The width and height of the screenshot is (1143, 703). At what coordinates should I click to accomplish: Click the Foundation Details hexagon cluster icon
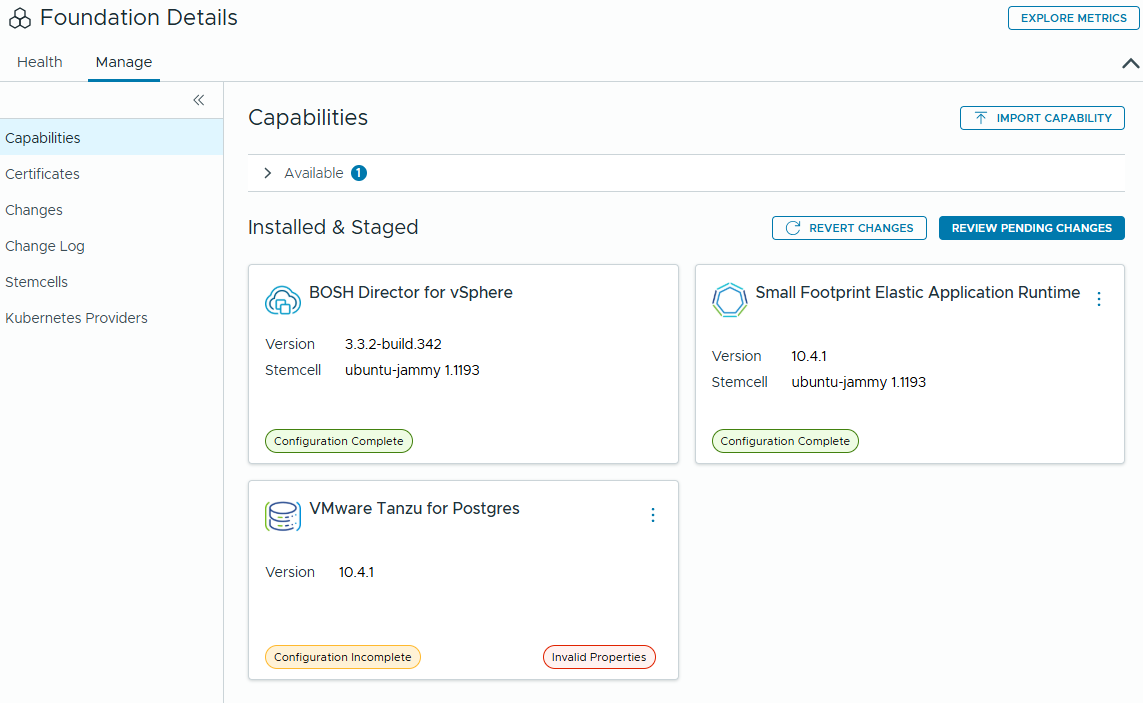[20, 18]
